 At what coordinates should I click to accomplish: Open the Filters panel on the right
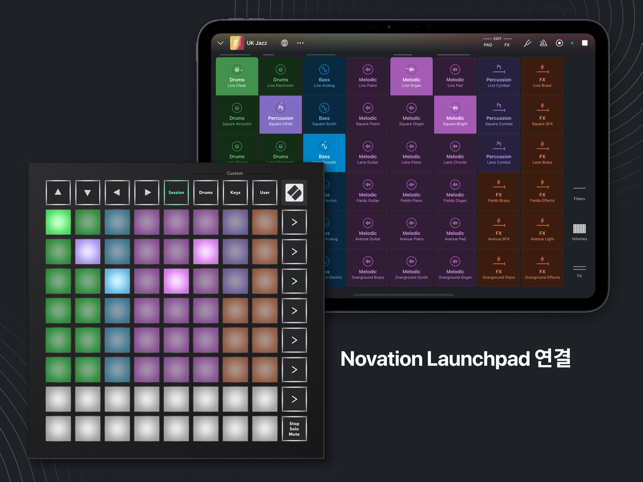point(579,193)
